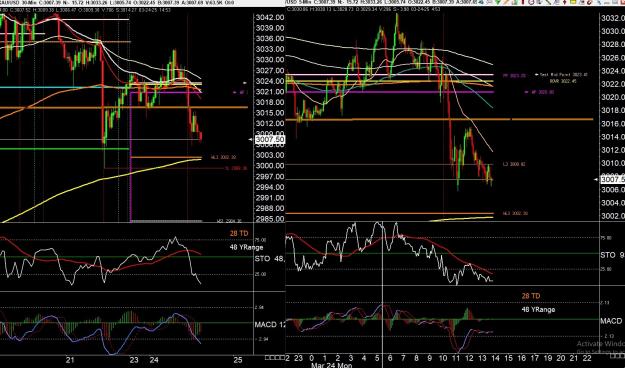Click the 3004 label on the right chart price axis
The image size is (625, 368).
click(x=613, y=203)
